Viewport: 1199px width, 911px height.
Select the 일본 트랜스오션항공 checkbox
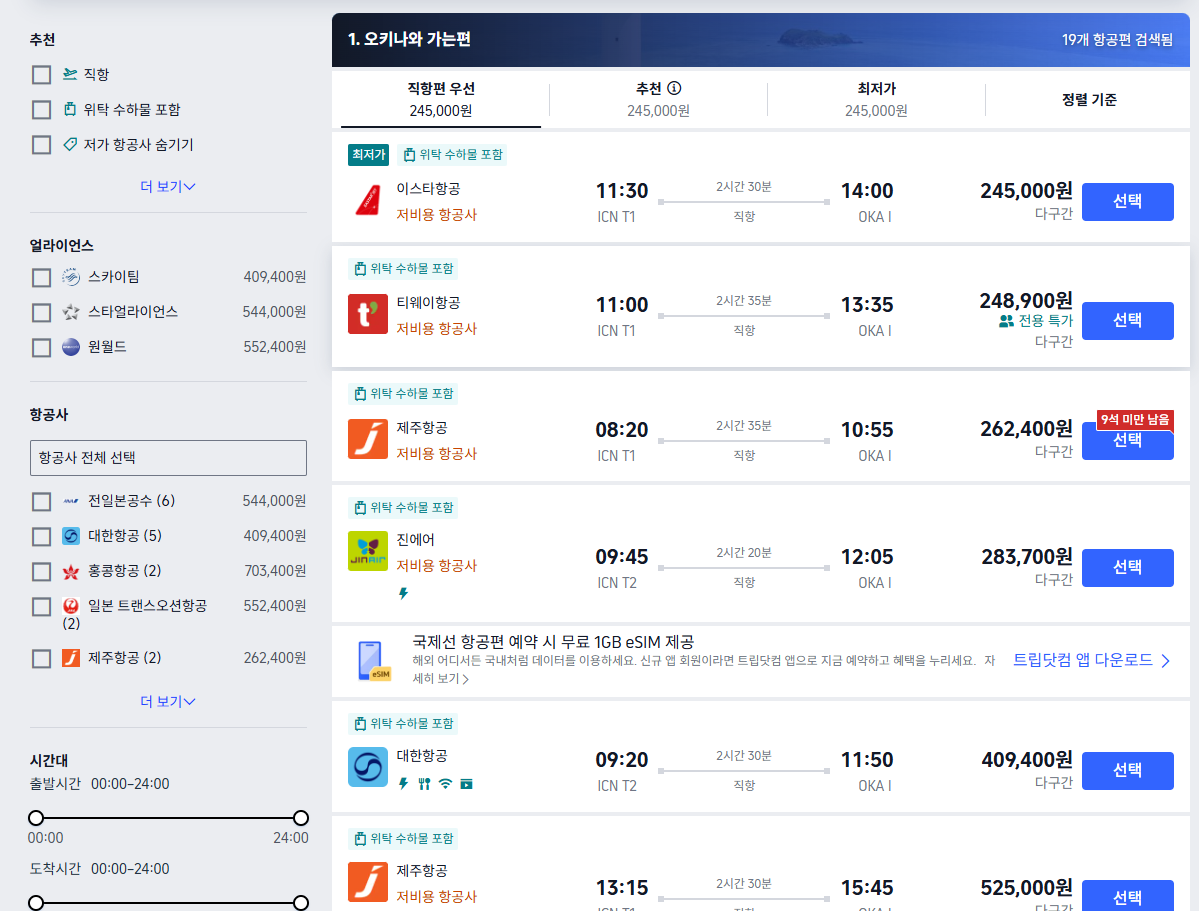[x=41, y=607]
